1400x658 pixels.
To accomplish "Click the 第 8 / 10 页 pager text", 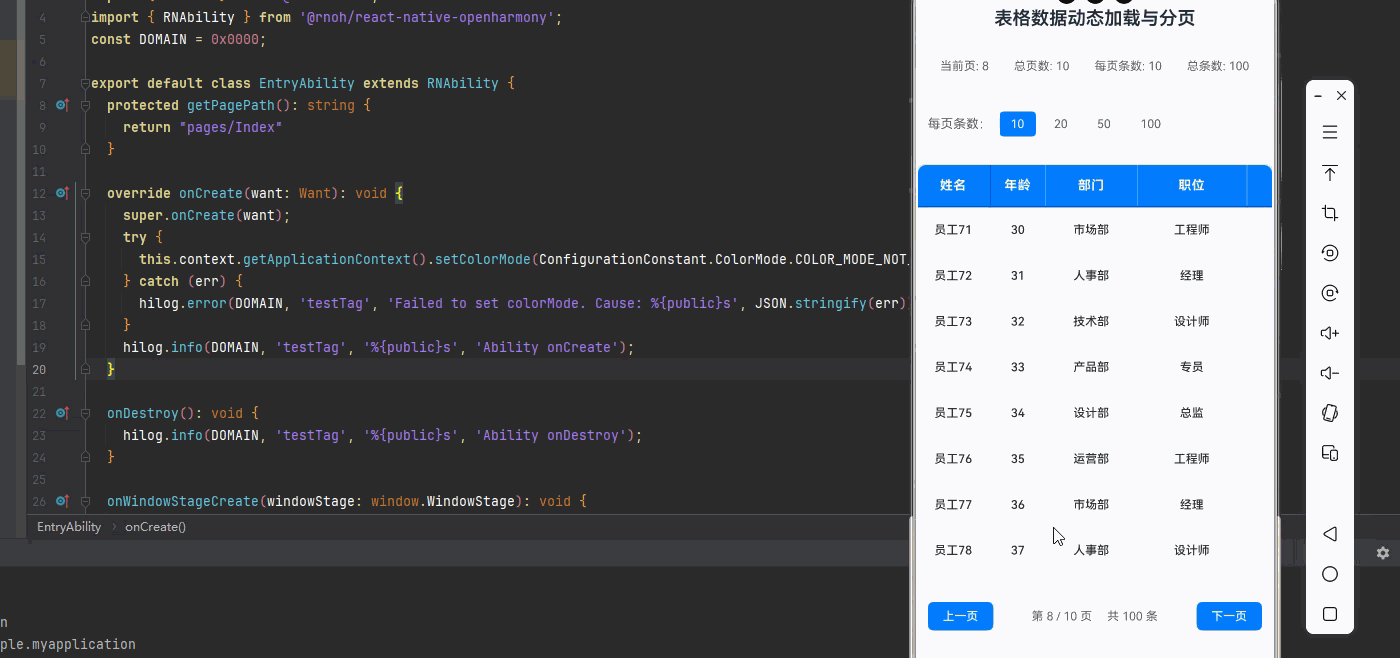I will tap(1062, 616).
